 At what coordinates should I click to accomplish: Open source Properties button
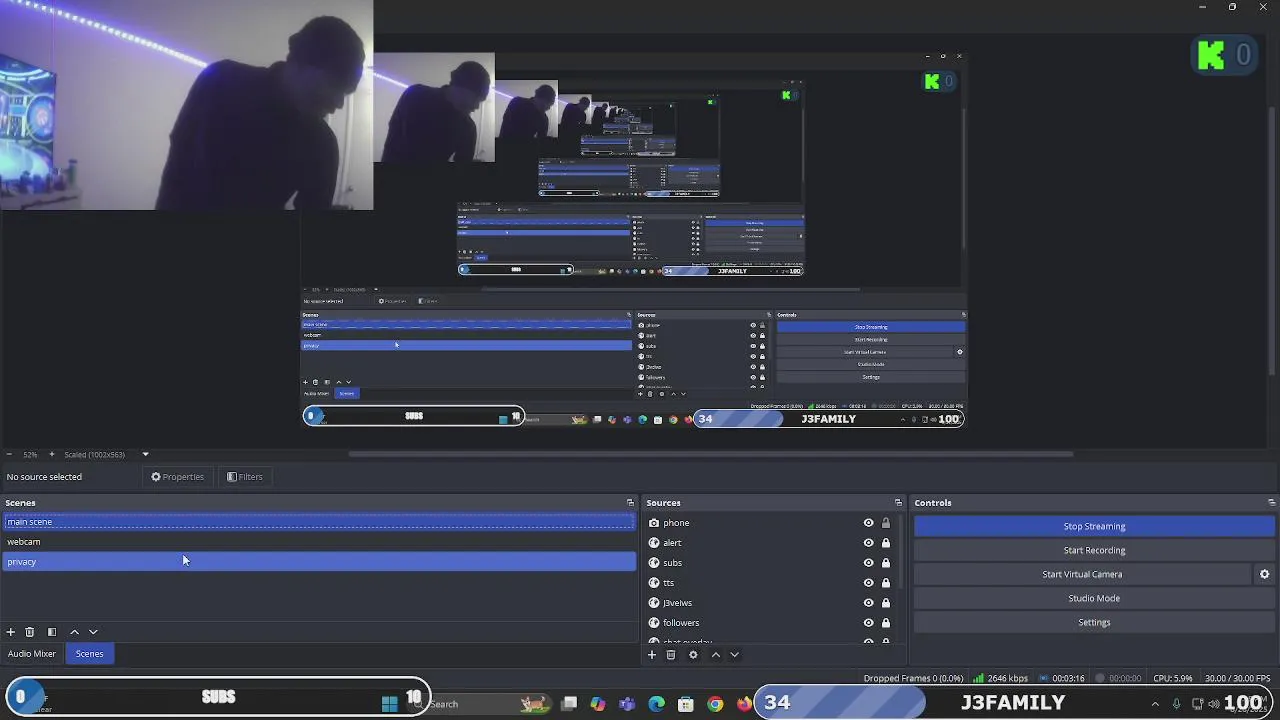177,477
